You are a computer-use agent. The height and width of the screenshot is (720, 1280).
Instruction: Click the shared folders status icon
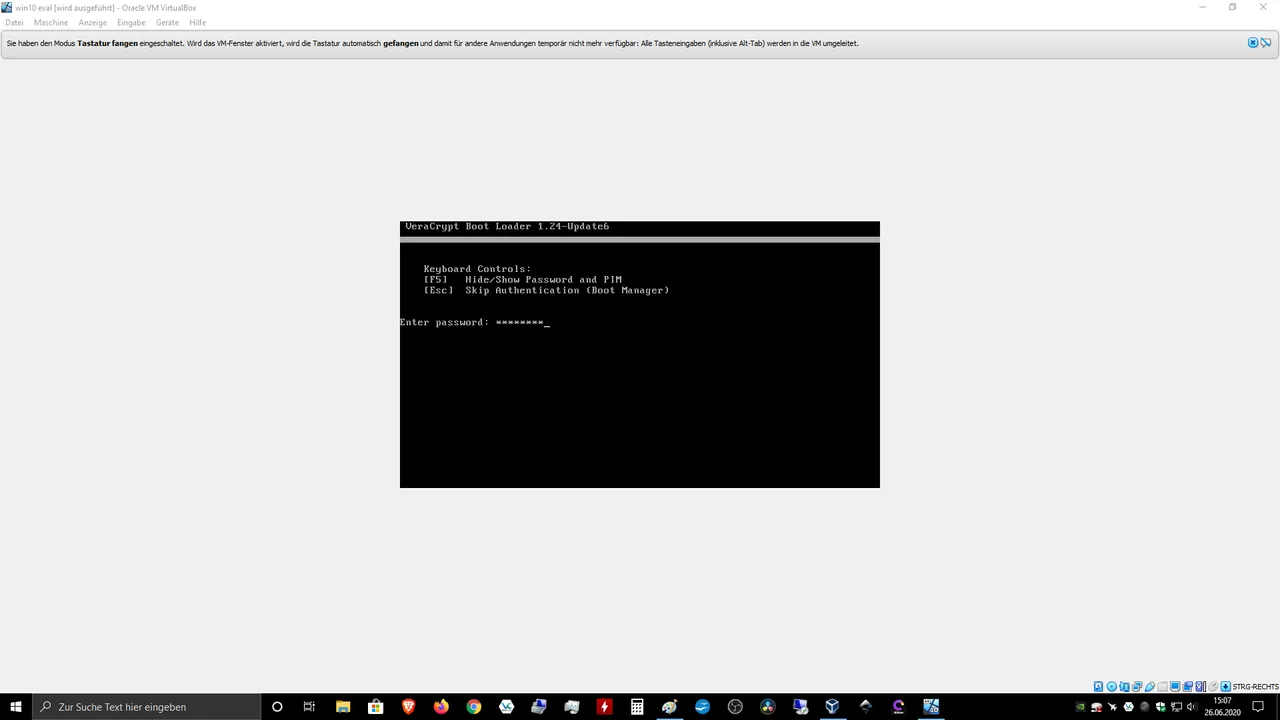[x=1162, y=687]
